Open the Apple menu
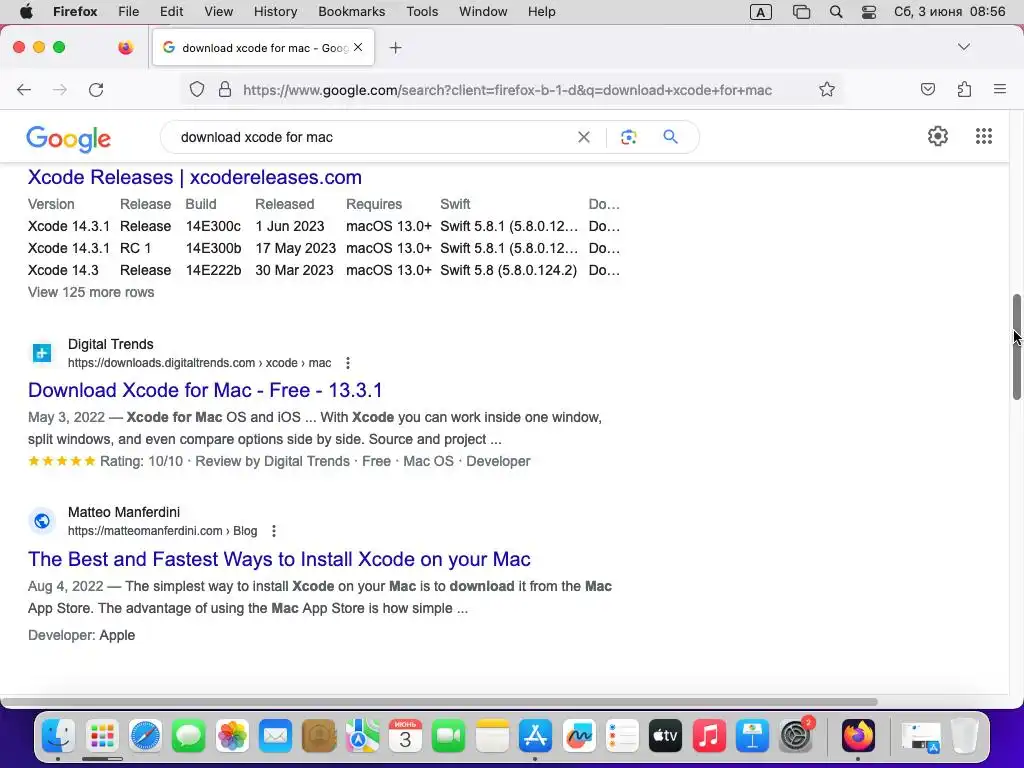This screenshot has width=1024, height=768. 26,12
